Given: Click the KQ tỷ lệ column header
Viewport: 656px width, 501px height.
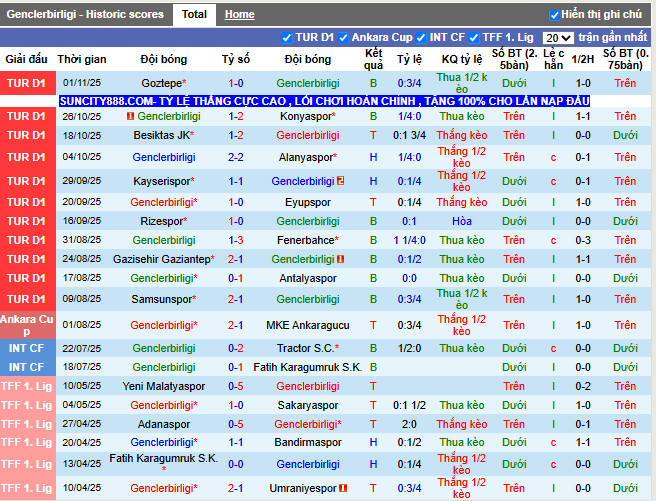Looking at the screenshot, I should tap(461, 59).
